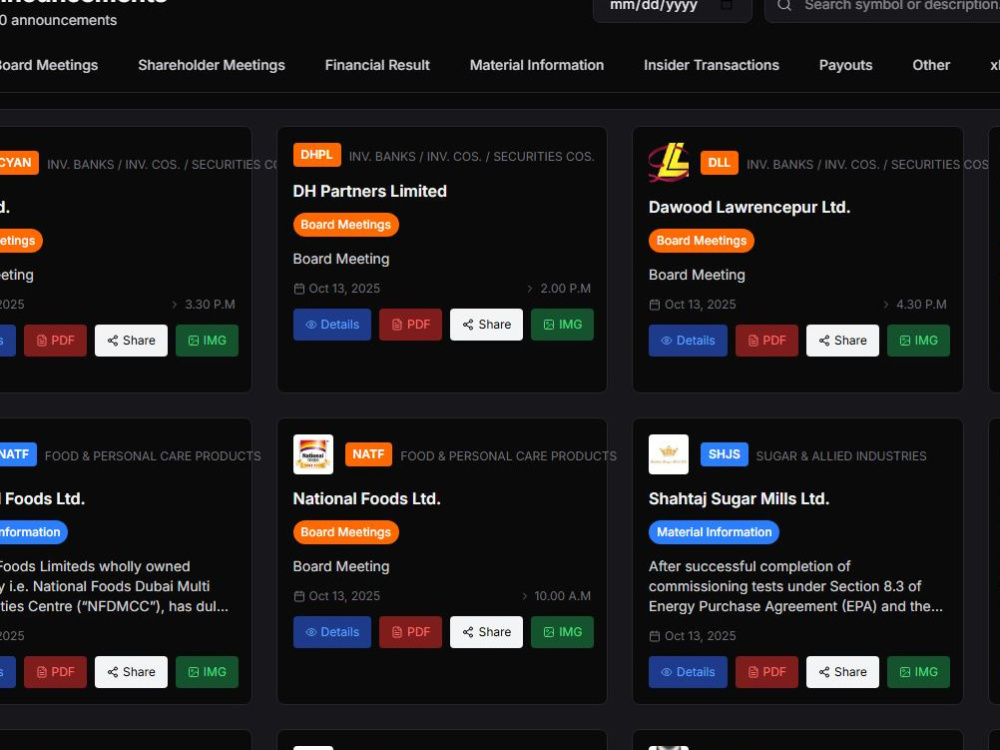Viewport: 1000px width, 750px height.
Task: Open PDF for DH Partners Limited
Action: coord(411,325)
